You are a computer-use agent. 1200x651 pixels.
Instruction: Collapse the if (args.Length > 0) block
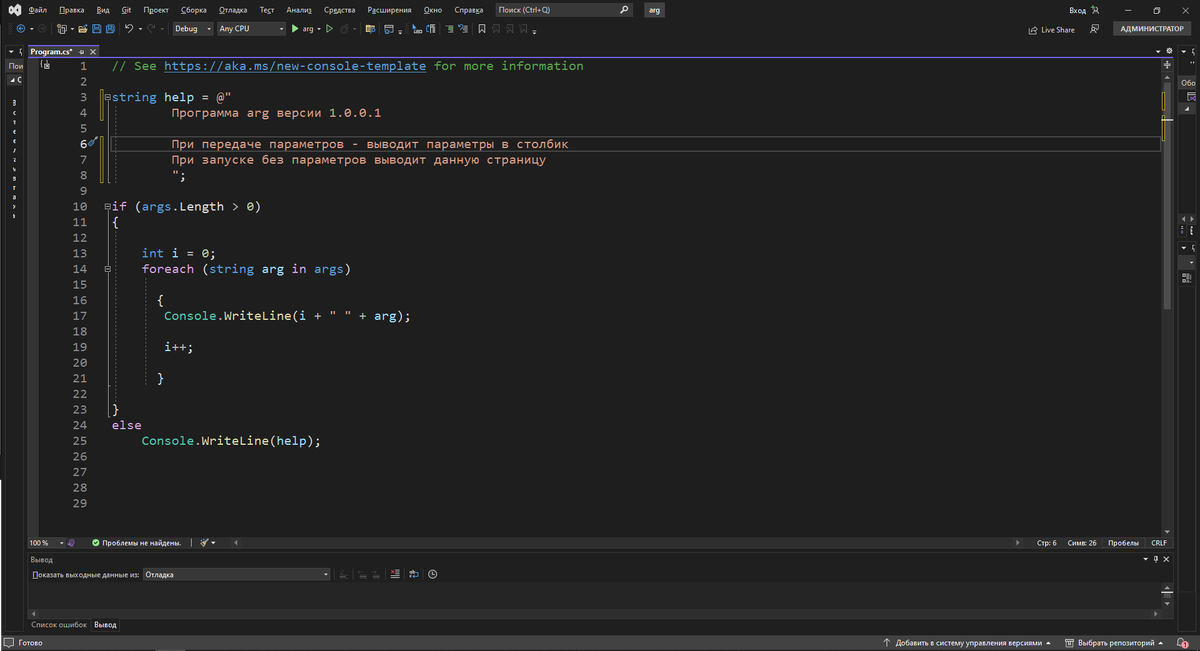[x=107, y=207]
